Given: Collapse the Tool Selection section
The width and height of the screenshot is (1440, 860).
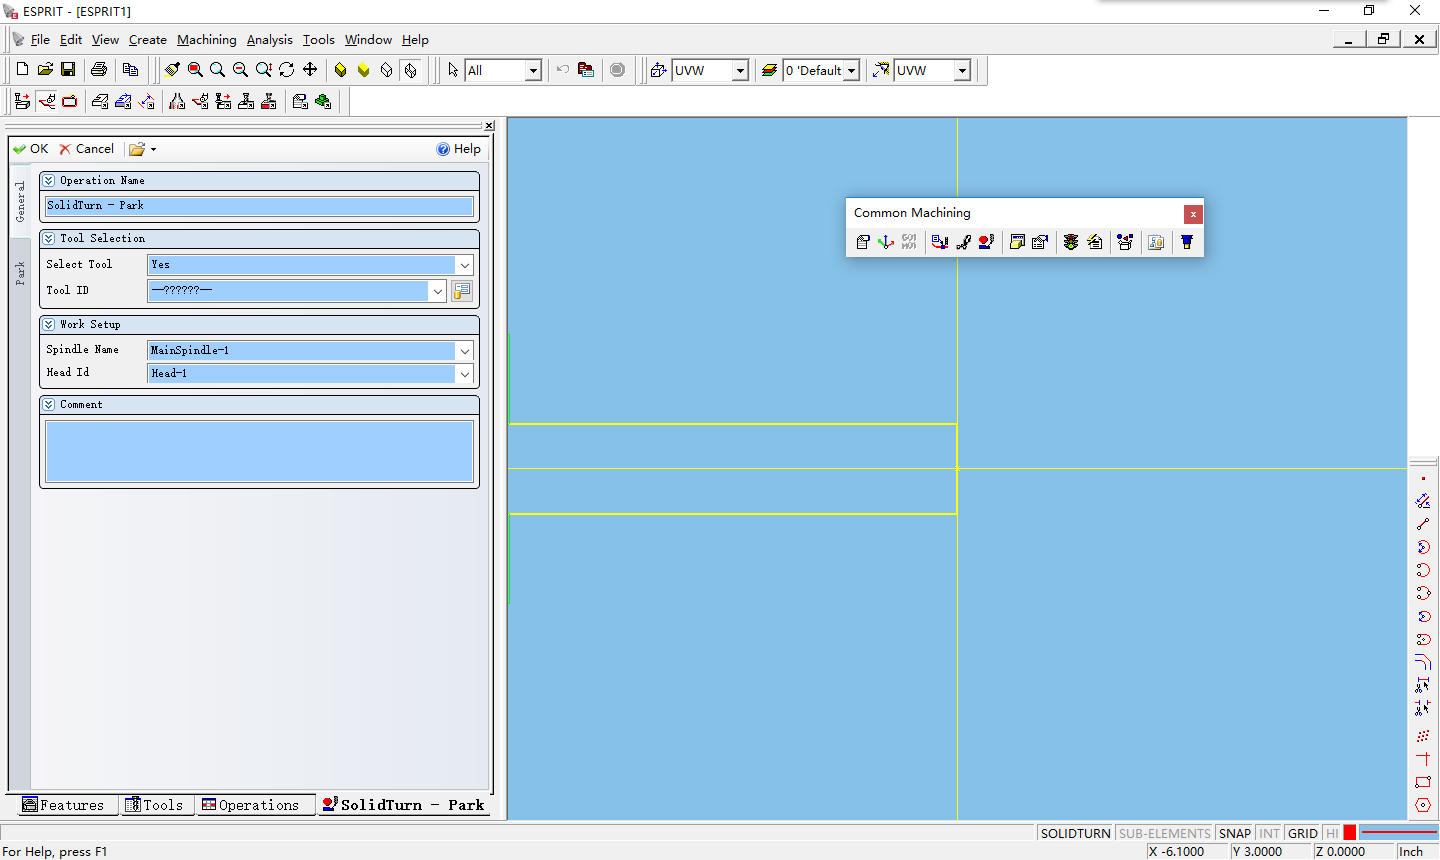Looking at the screenshot, I should point(49,239).
